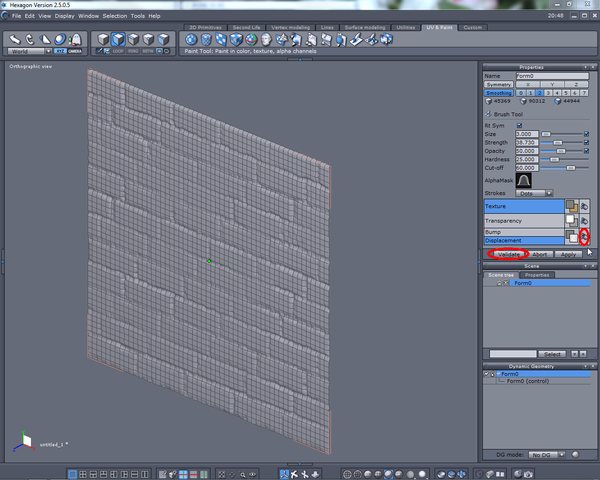Switch to the 3D Primitives tab
600x480 pixels.
click(x=205, y=27)
